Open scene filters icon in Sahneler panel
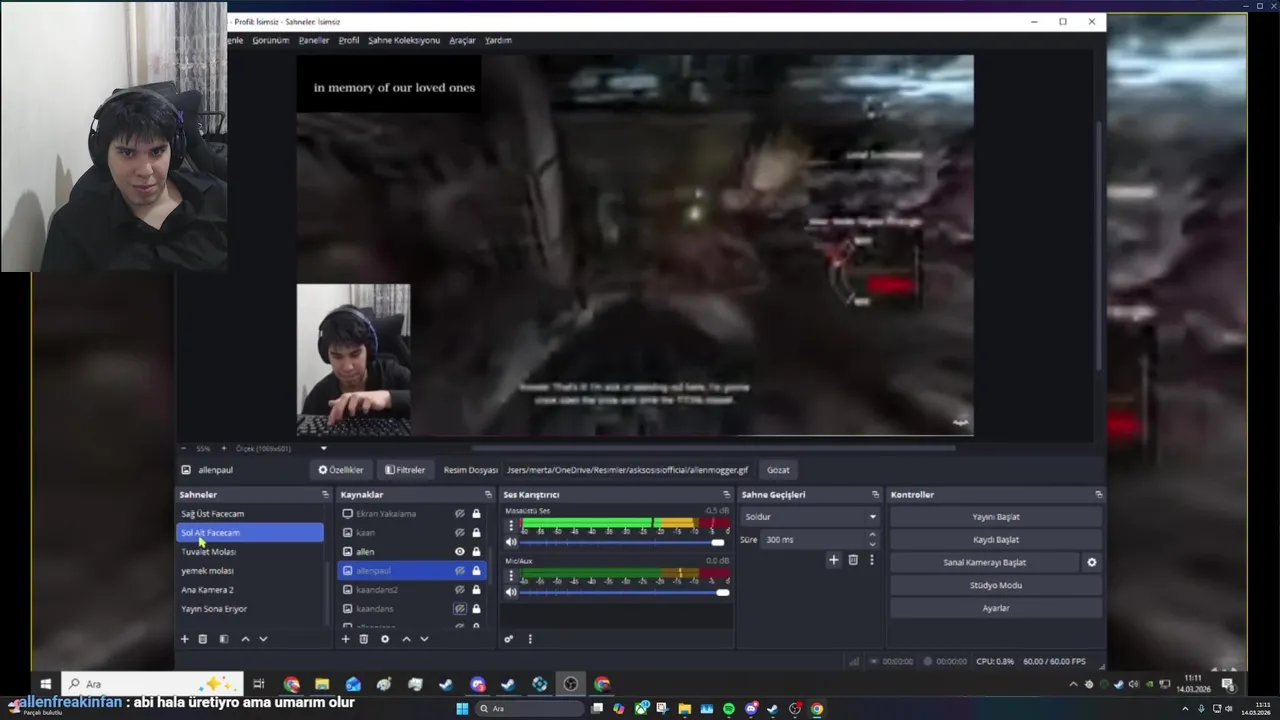Screen dimensions: 1280x720 224,639
